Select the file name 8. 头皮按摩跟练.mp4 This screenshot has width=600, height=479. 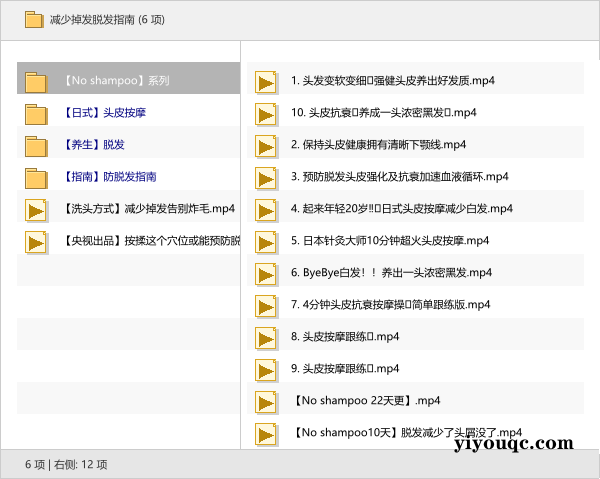pyautogui.click(x=345, y=337)
